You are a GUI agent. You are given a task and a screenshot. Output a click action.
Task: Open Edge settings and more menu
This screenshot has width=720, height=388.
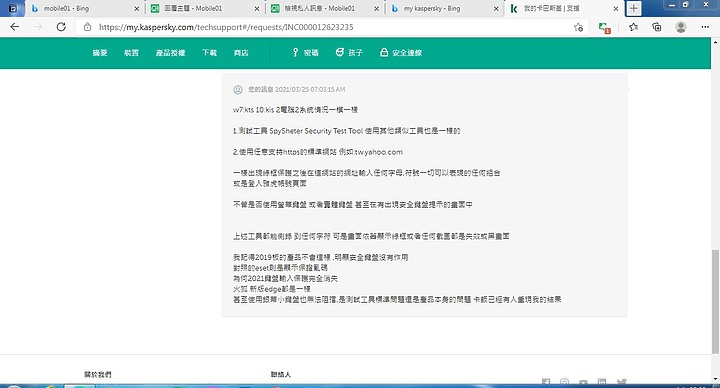(705, 27)
